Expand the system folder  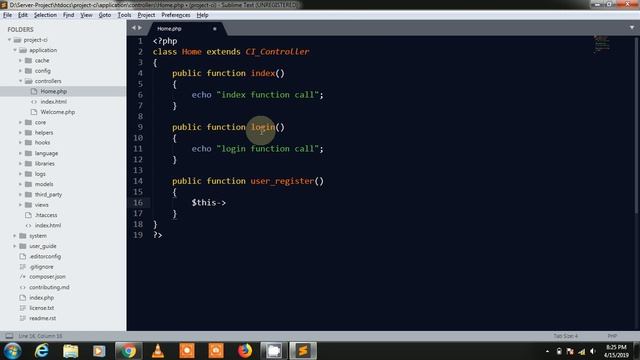click(x=15, y=236)
